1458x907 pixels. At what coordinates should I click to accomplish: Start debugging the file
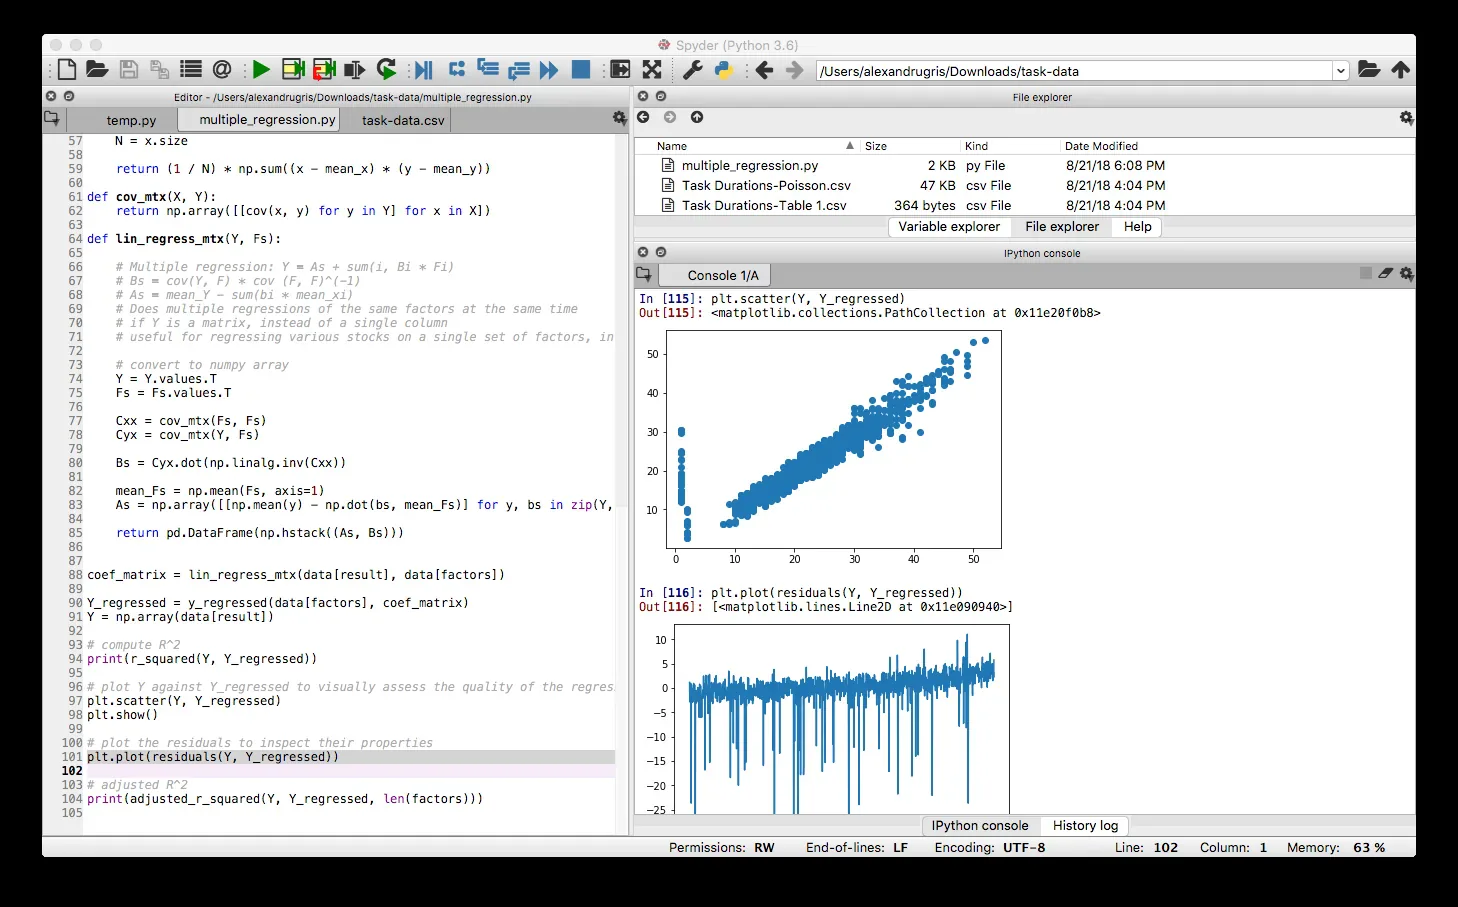(424, 70)
